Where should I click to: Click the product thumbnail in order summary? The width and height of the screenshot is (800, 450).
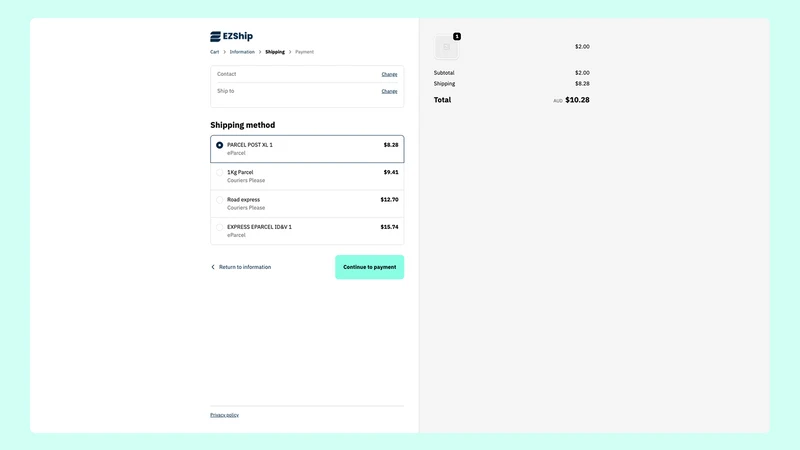(x=446, y=47)
